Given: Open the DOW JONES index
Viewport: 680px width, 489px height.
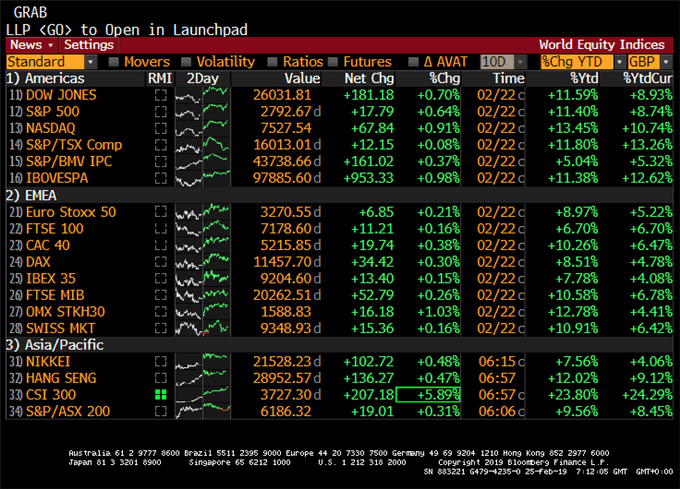Looking at the screenshot, I should [x=61, y=95].
